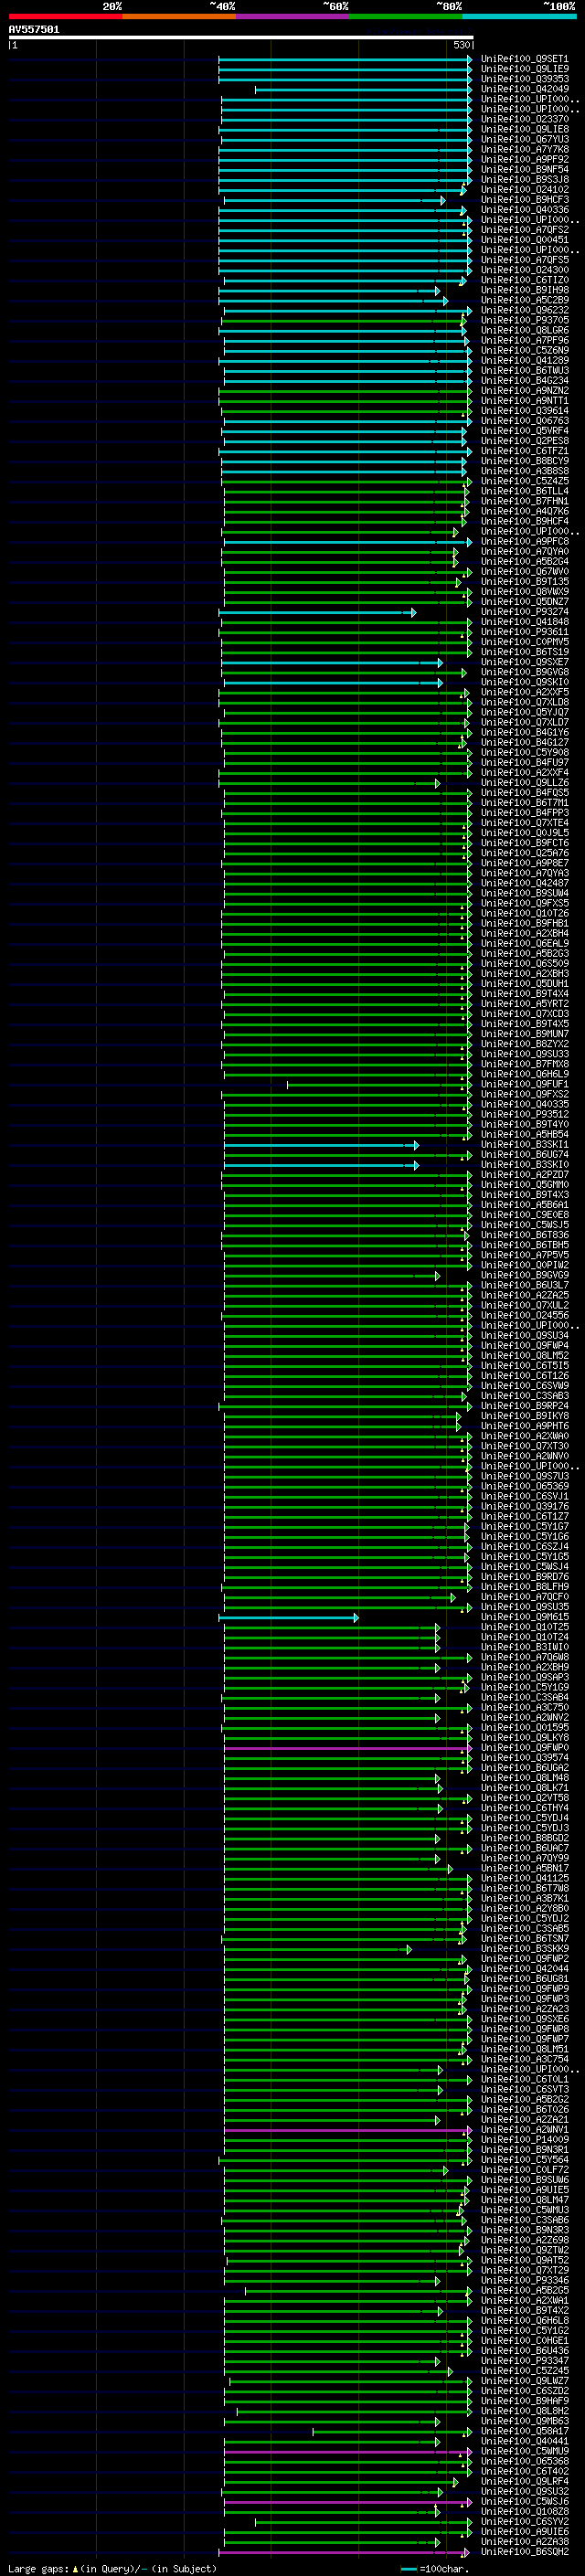This screenshot has width=585, height=2576.
Task: Click label UniRef100_Q00451
Action: (524, 240)
